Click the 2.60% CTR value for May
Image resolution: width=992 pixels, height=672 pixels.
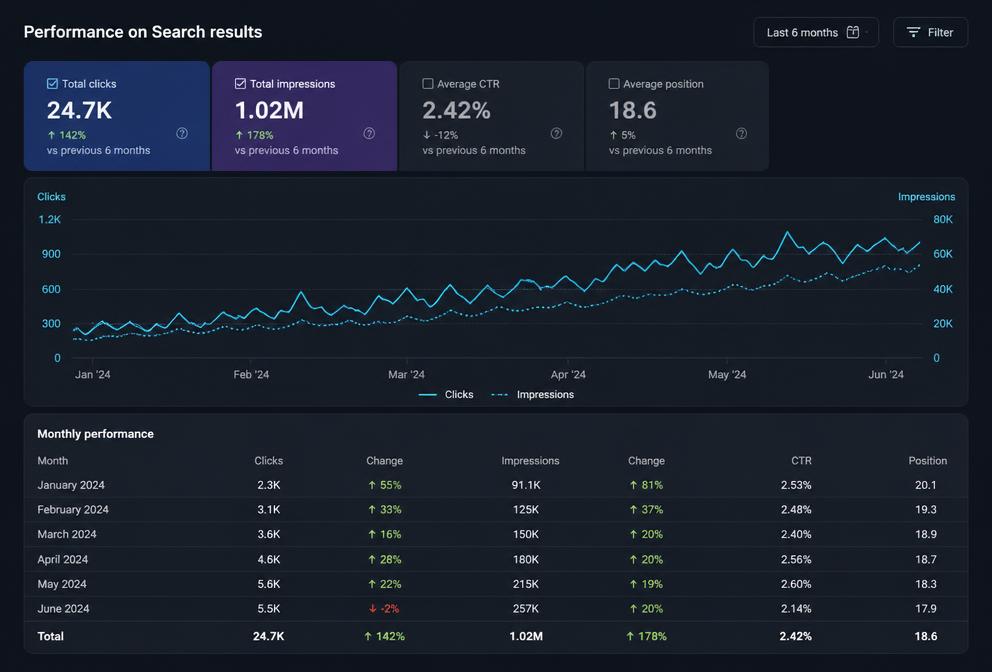tap(796, 584)
